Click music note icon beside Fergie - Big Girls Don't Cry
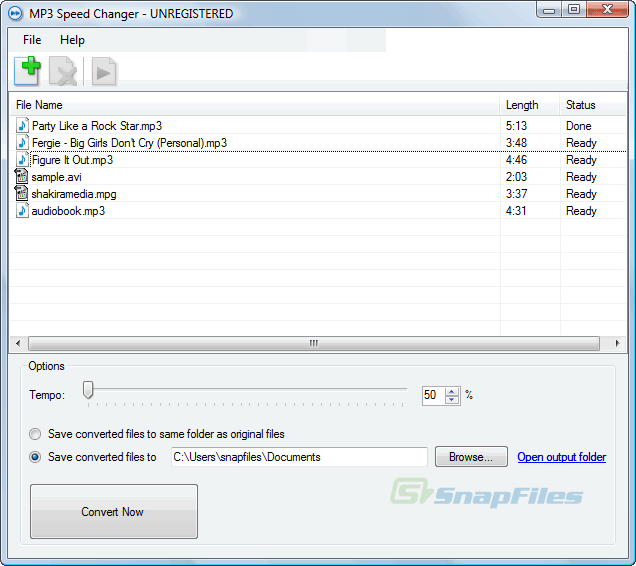The image size is (636, 566). click(22, 142)
